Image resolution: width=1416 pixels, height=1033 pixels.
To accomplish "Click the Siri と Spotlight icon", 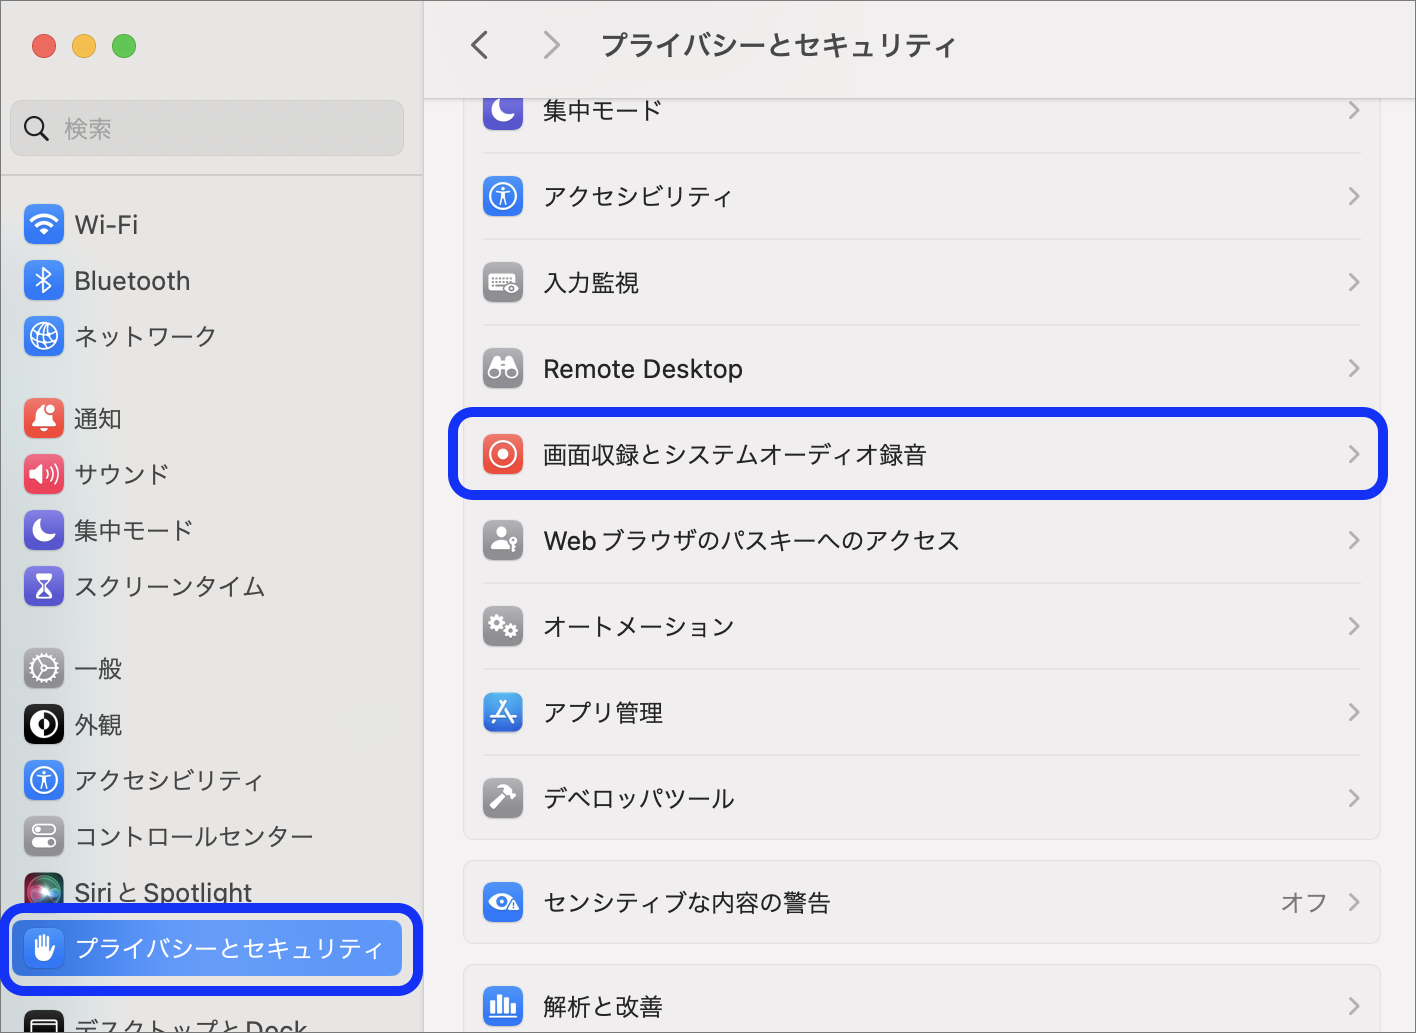I will (x=44, y=888).
